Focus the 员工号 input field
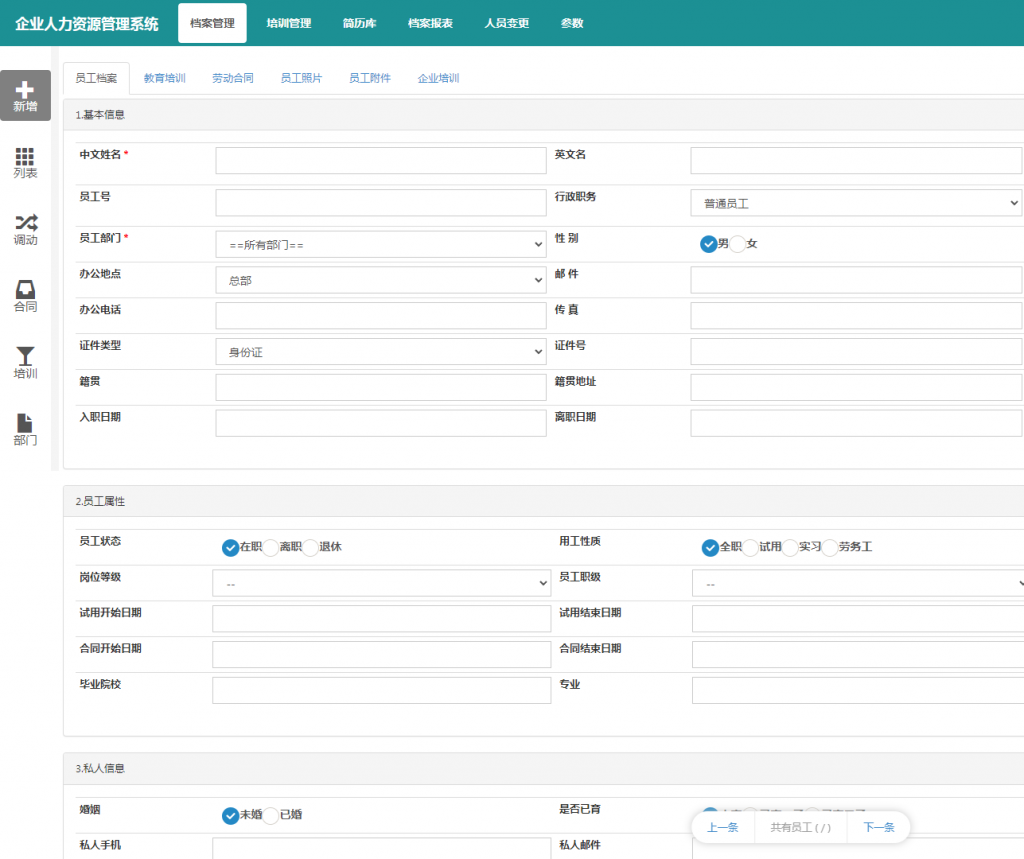Image resolution: width=1024 pixels, height=859 pixels. point(381,203)
